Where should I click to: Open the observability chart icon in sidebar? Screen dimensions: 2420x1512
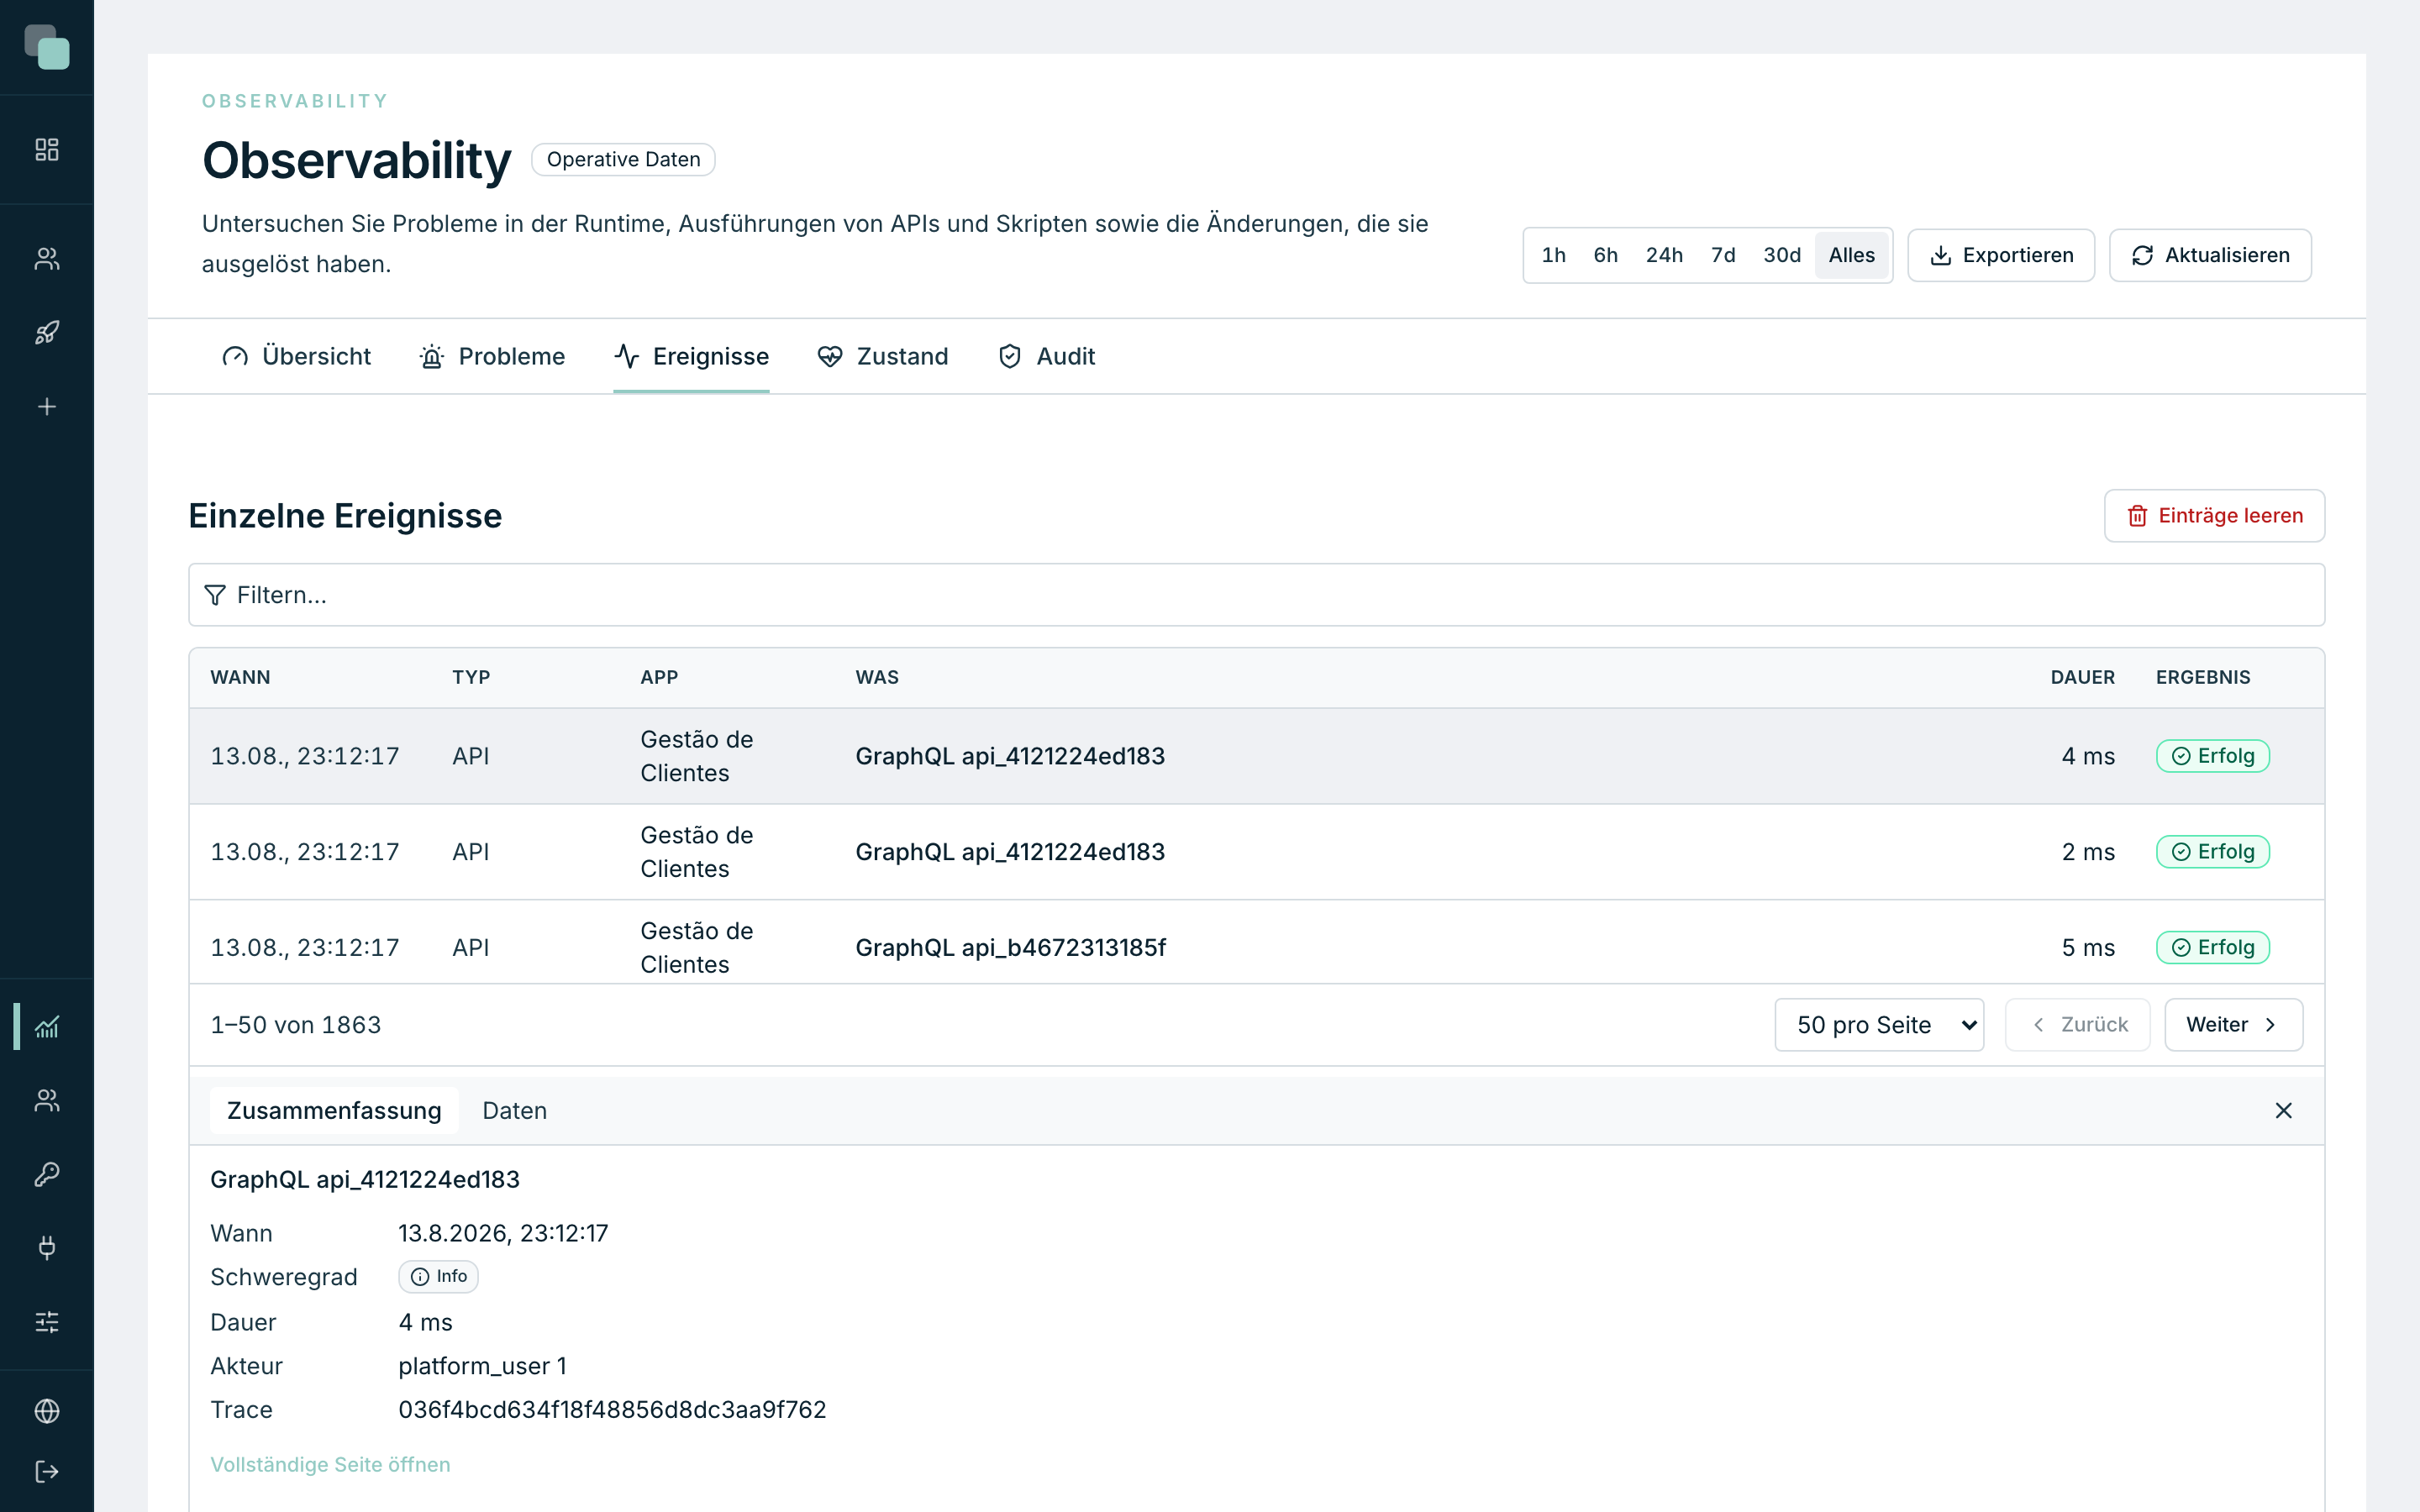(47, 1026)
